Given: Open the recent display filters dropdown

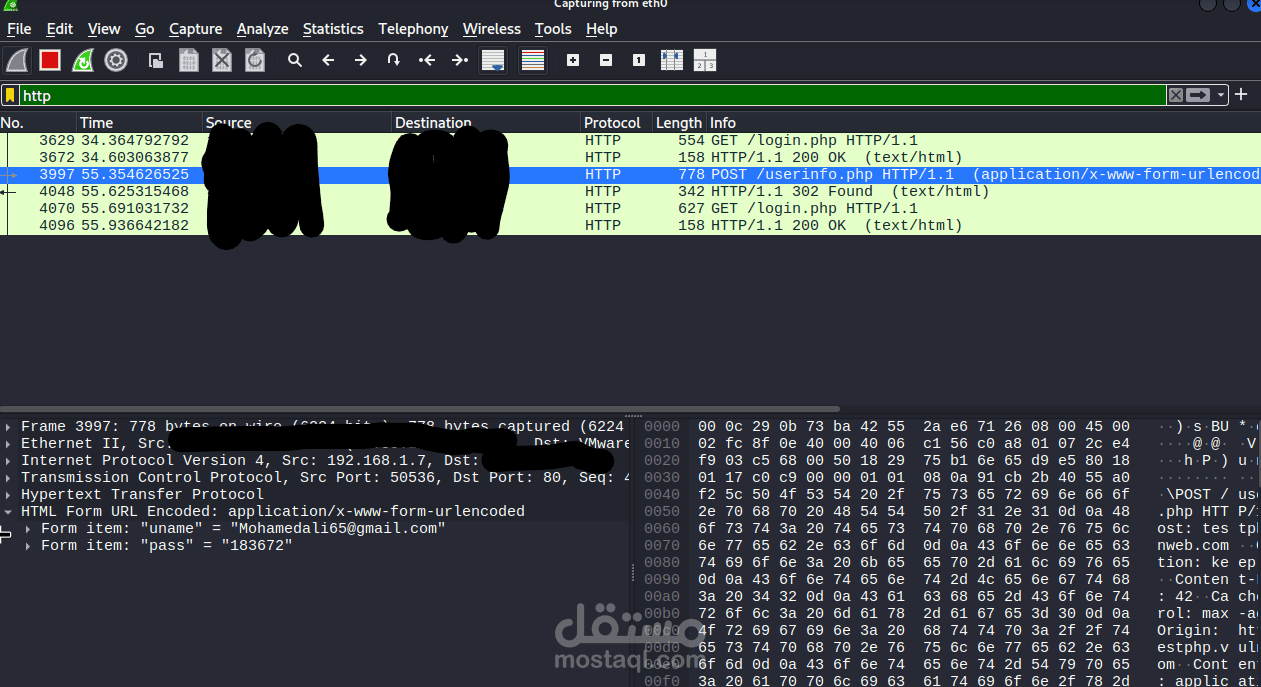Looking at the screenshot, I should pyautogui.click(x=1221, y=95).
